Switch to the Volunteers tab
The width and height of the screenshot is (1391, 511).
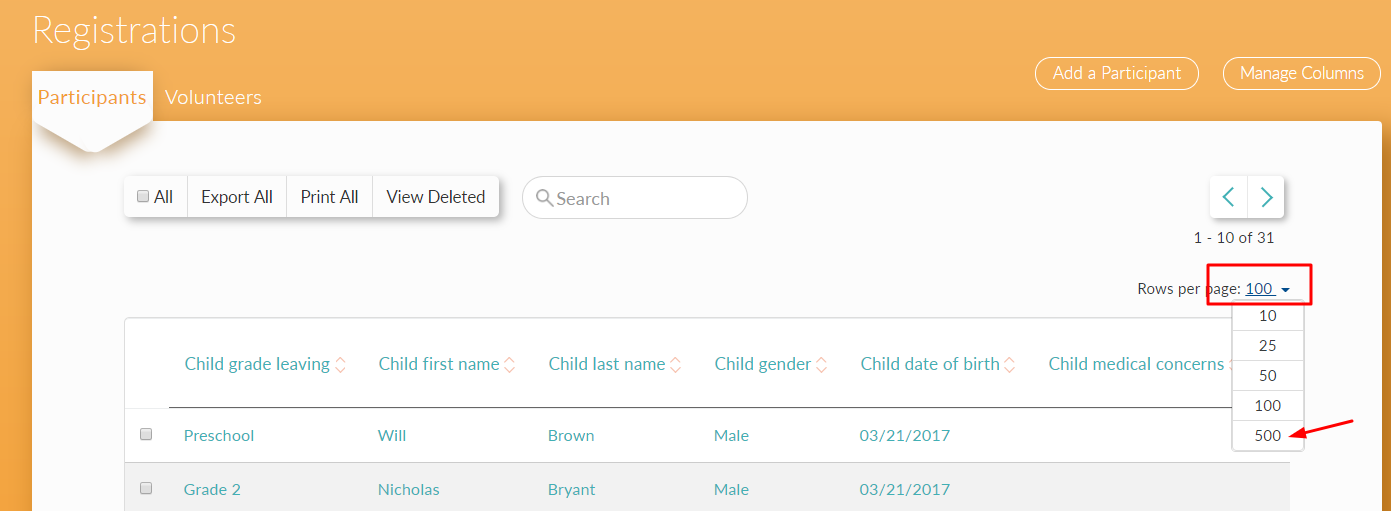[213, 97]
